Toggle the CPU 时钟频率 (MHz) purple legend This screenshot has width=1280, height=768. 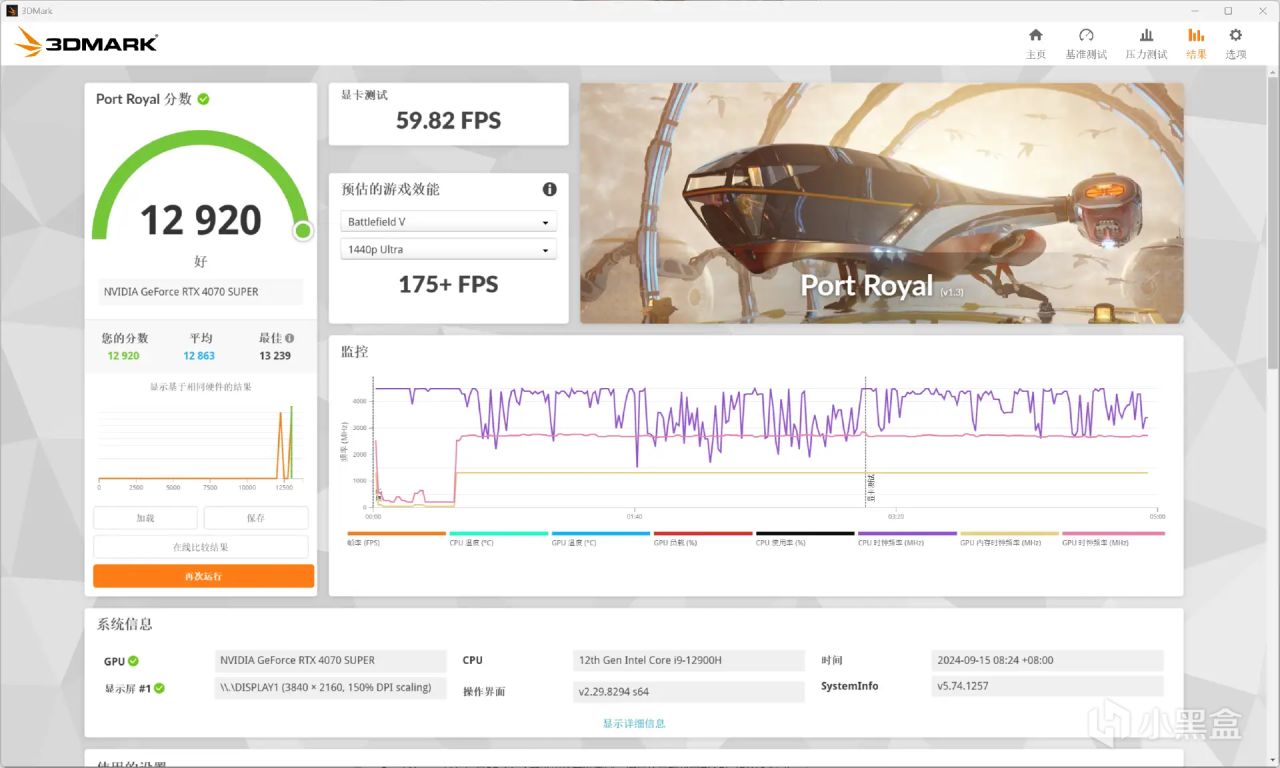click(907, 538)
